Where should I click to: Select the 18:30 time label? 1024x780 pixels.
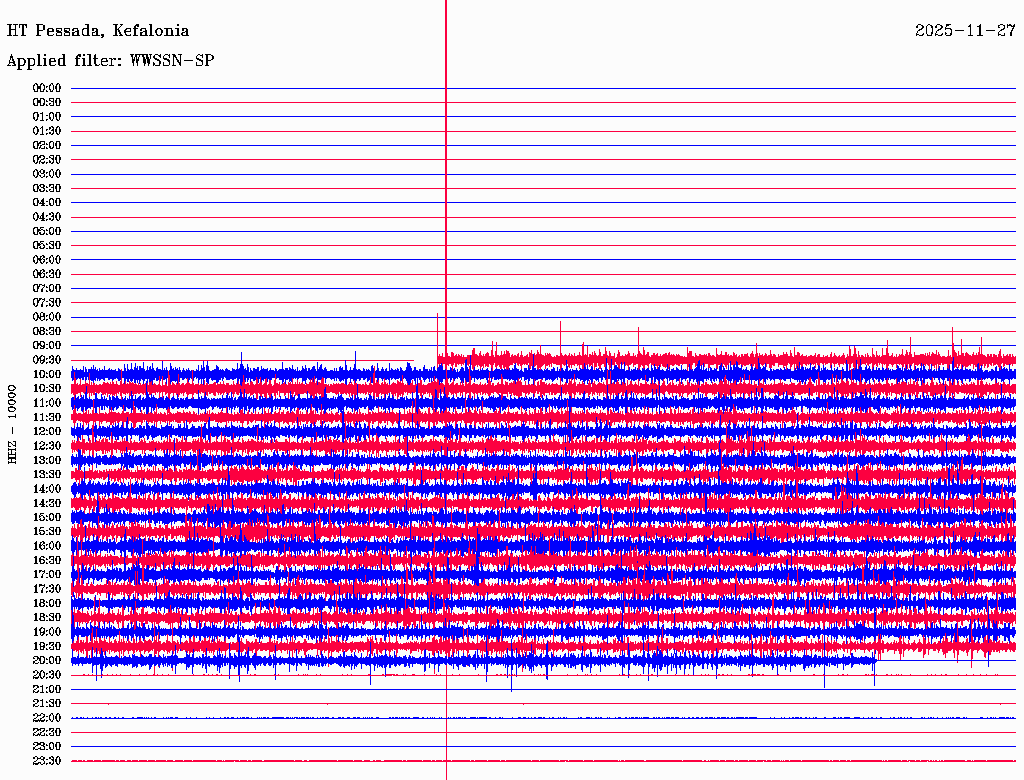47,618
